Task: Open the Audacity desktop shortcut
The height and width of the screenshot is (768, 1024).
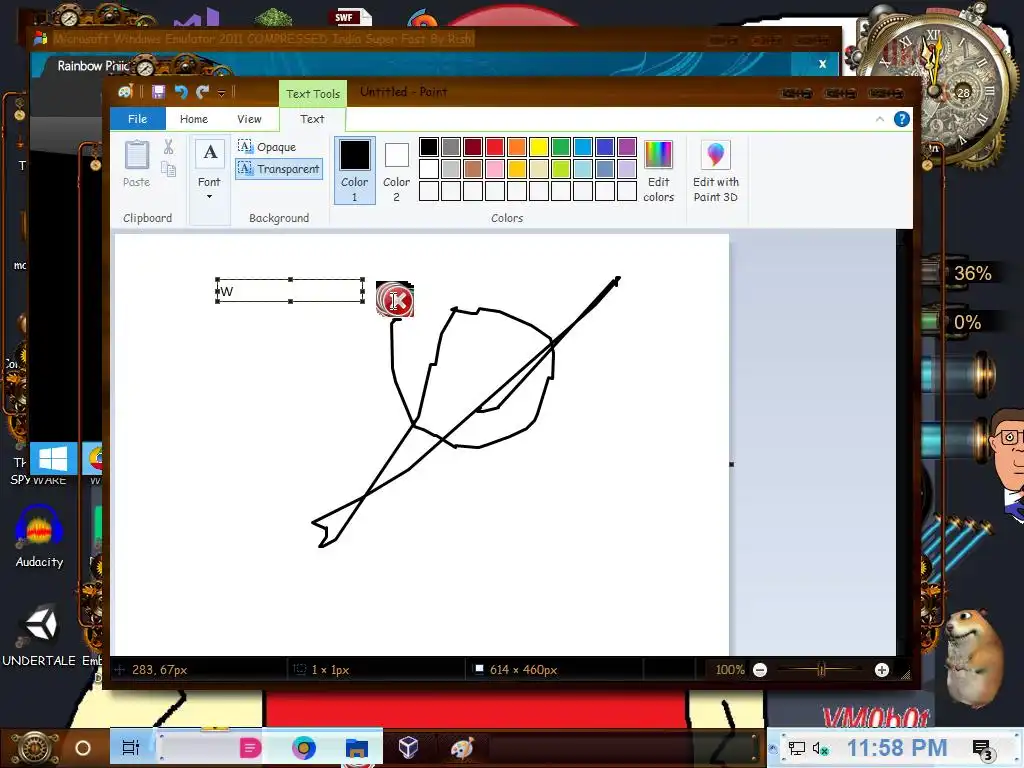Action: coord(39,537)
